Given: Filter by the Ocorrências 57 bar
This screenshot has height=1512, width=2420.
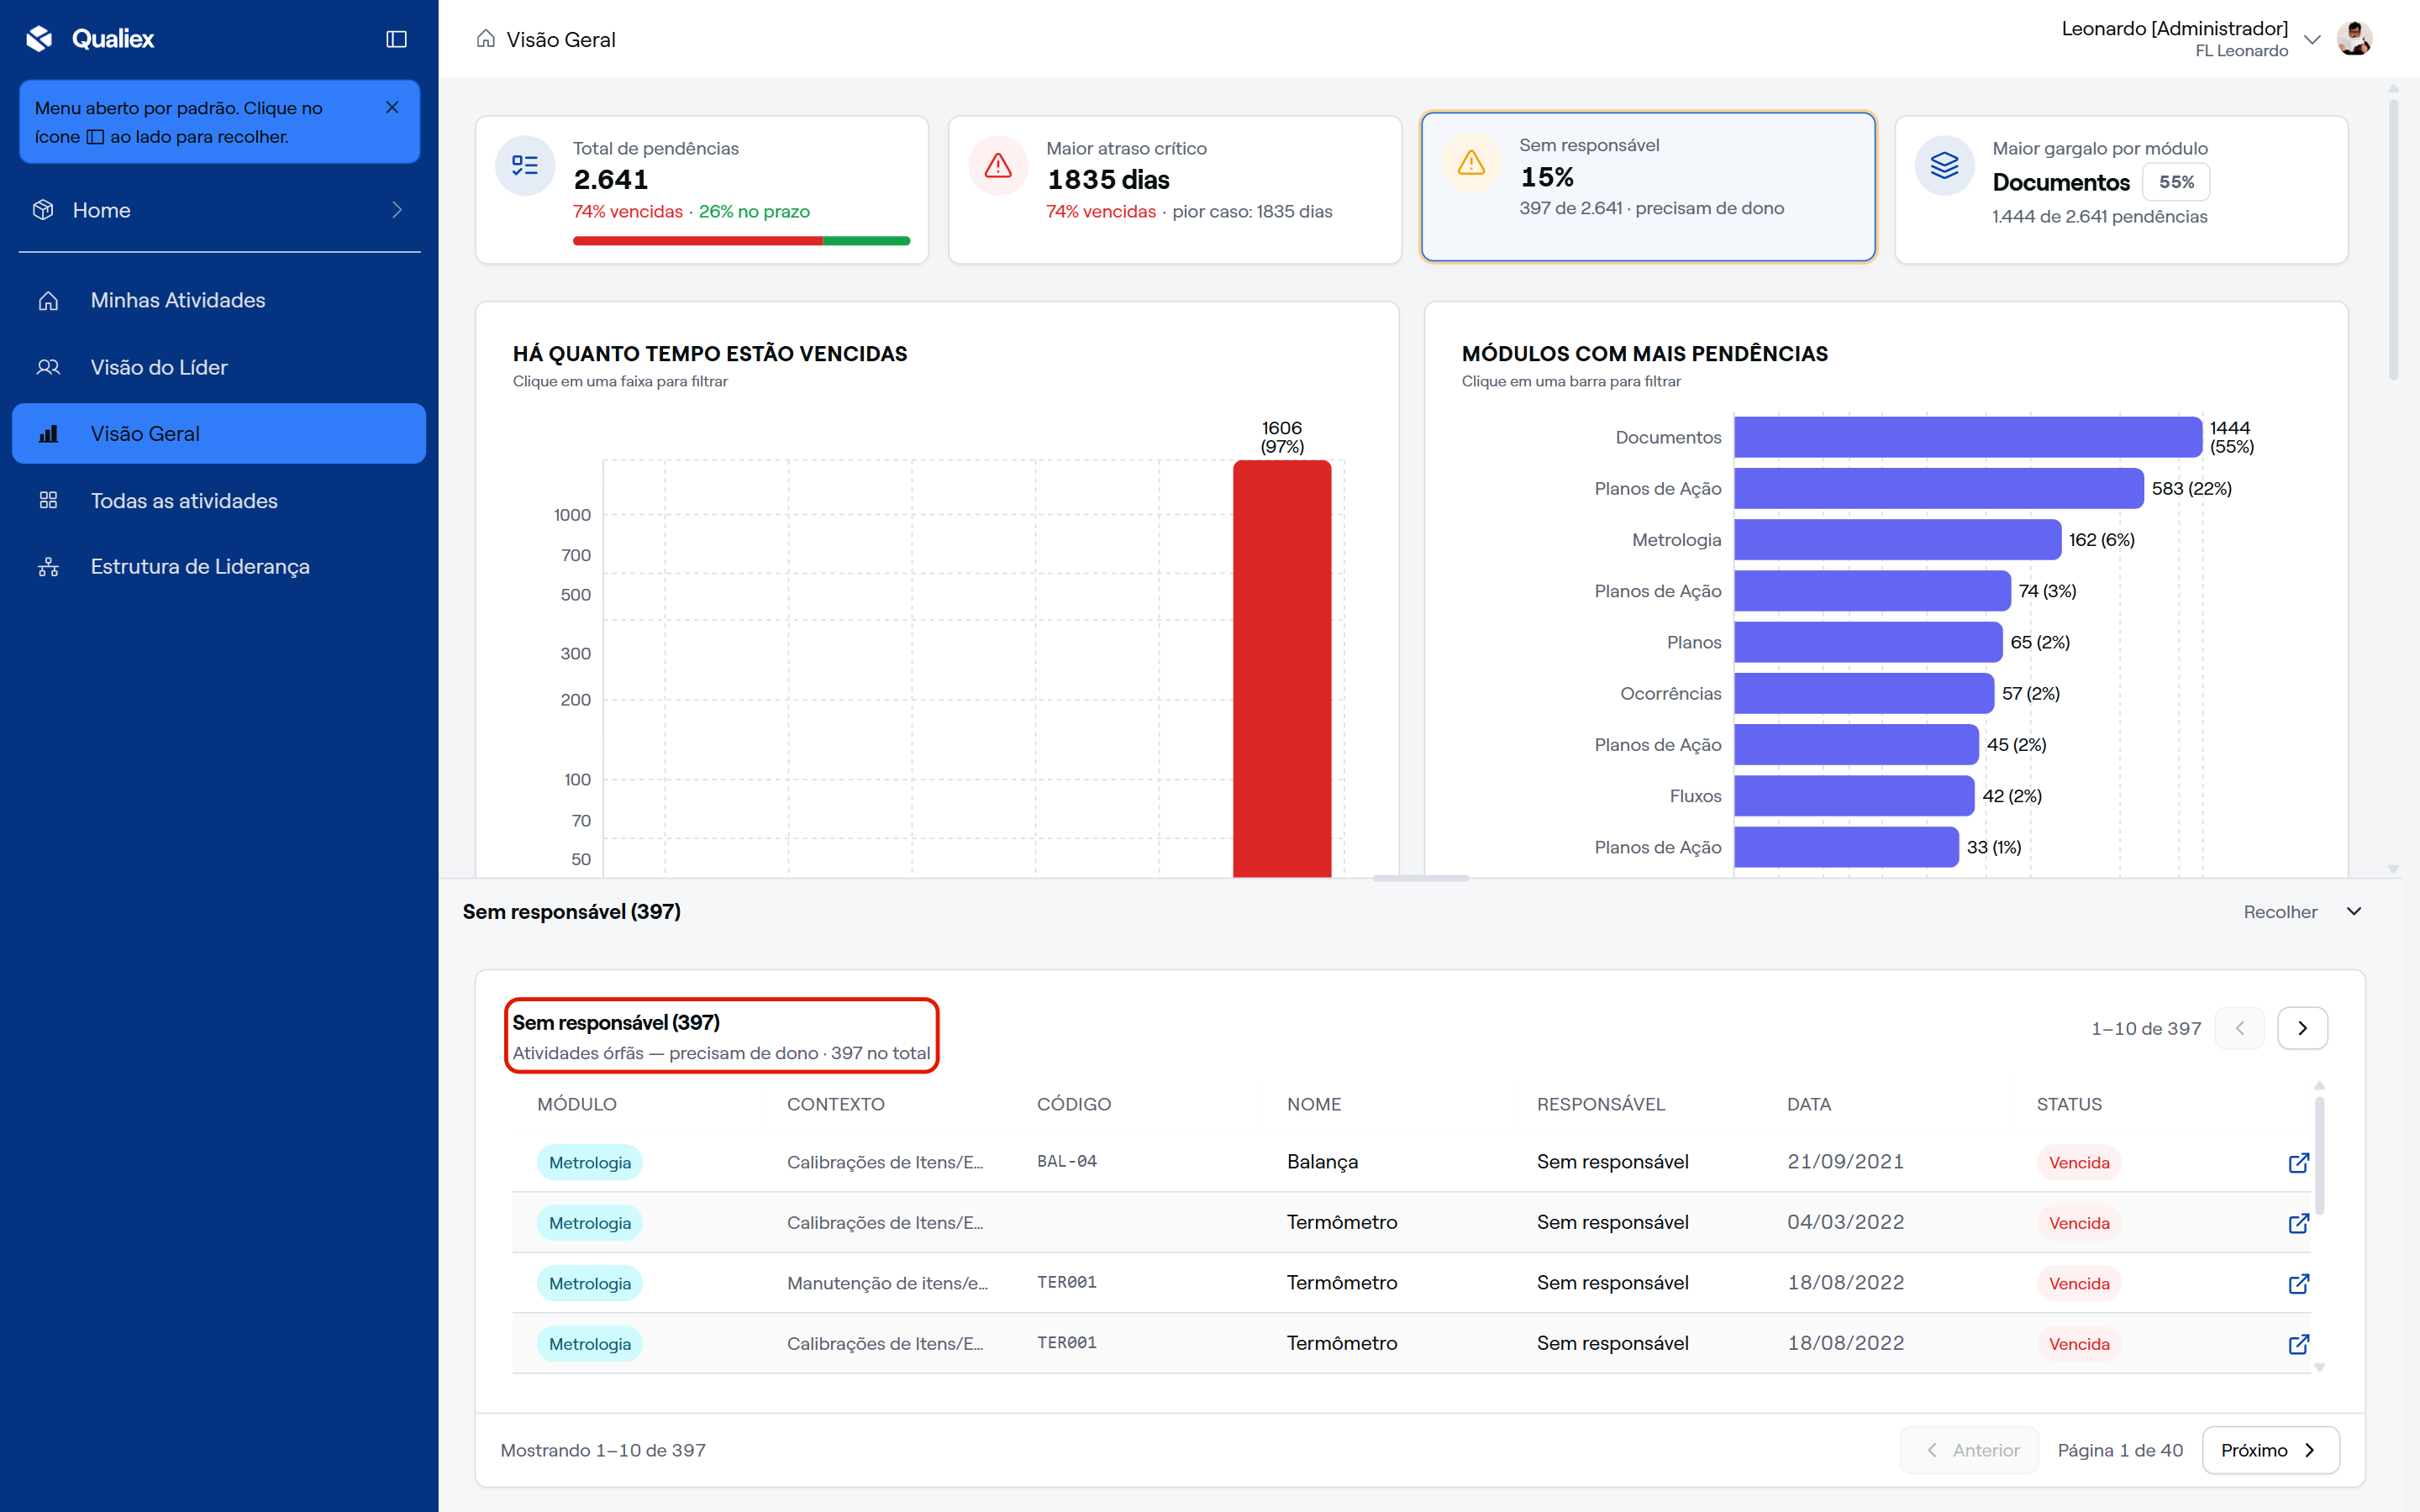Looking at the screenshot, I should (1864, 693).
